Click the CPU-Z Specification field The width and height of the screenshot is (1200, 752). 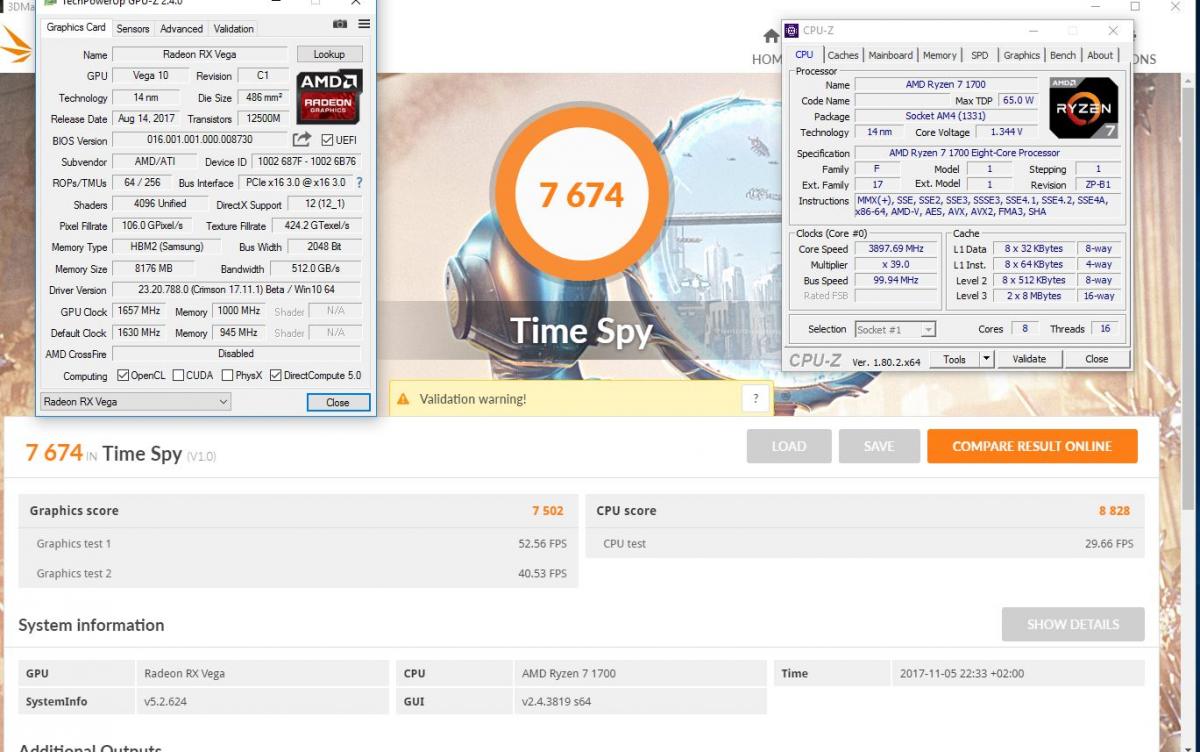pyautogui.click(x=988, y=153)
